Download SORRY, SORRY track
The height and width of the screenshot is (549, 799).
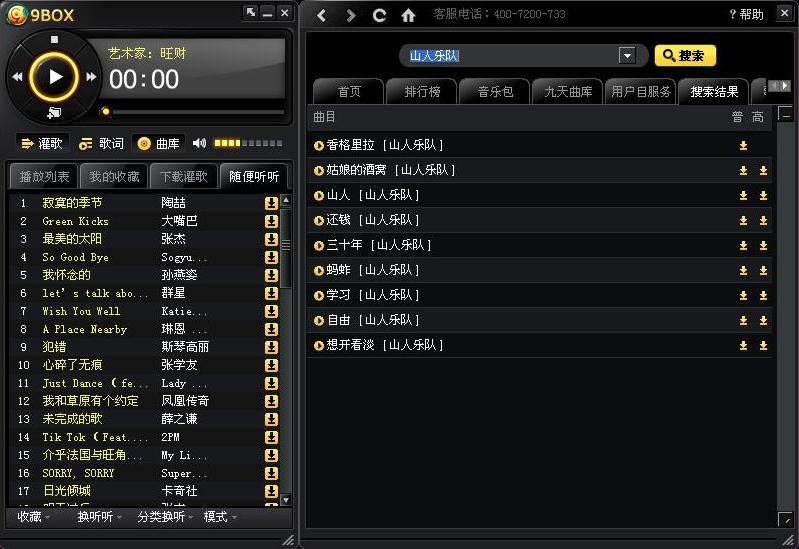point(271,473)
